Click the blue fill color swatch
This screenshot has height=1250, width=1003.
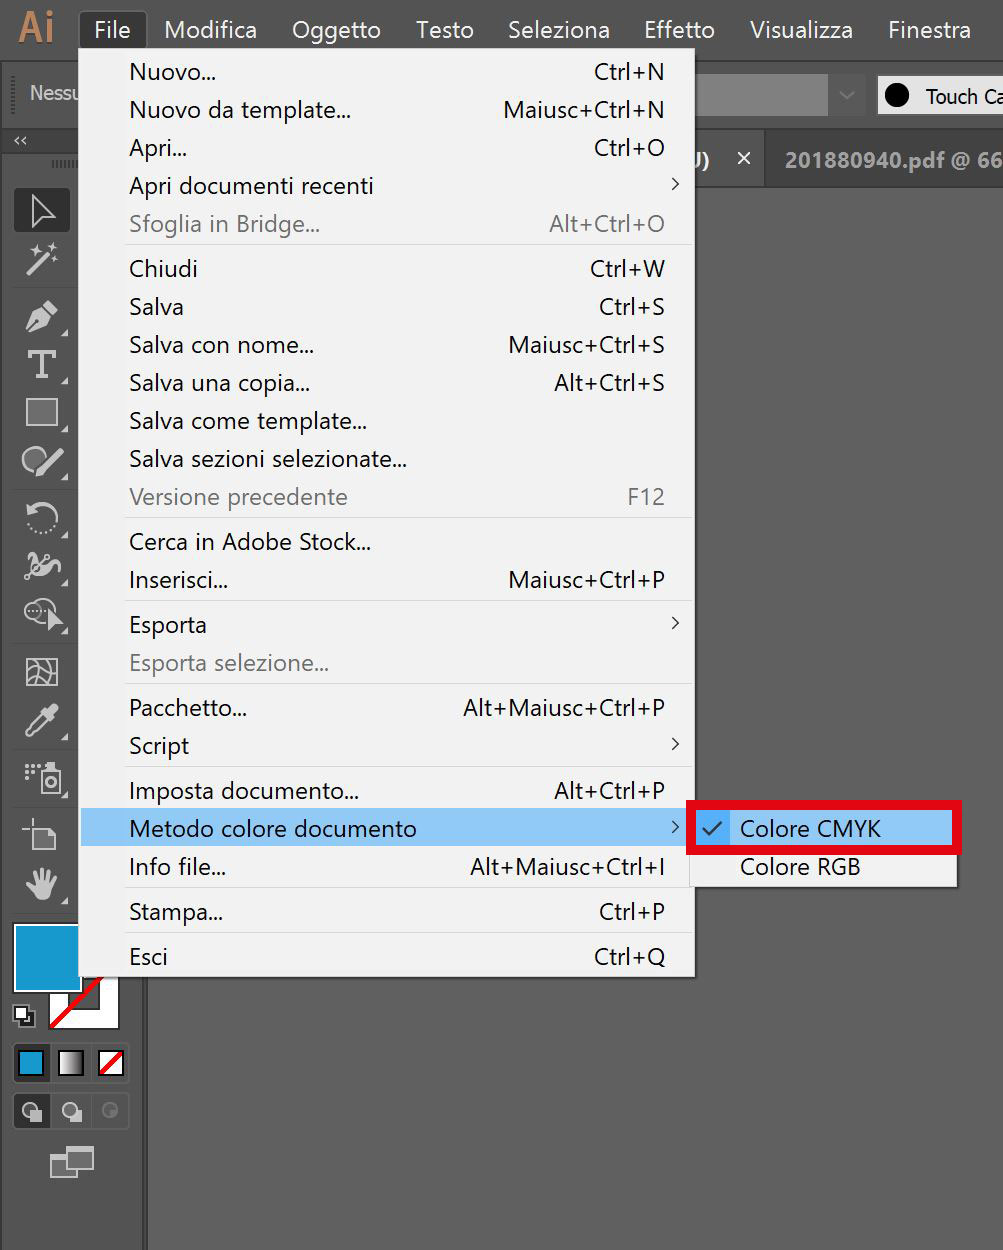point(46,957)
